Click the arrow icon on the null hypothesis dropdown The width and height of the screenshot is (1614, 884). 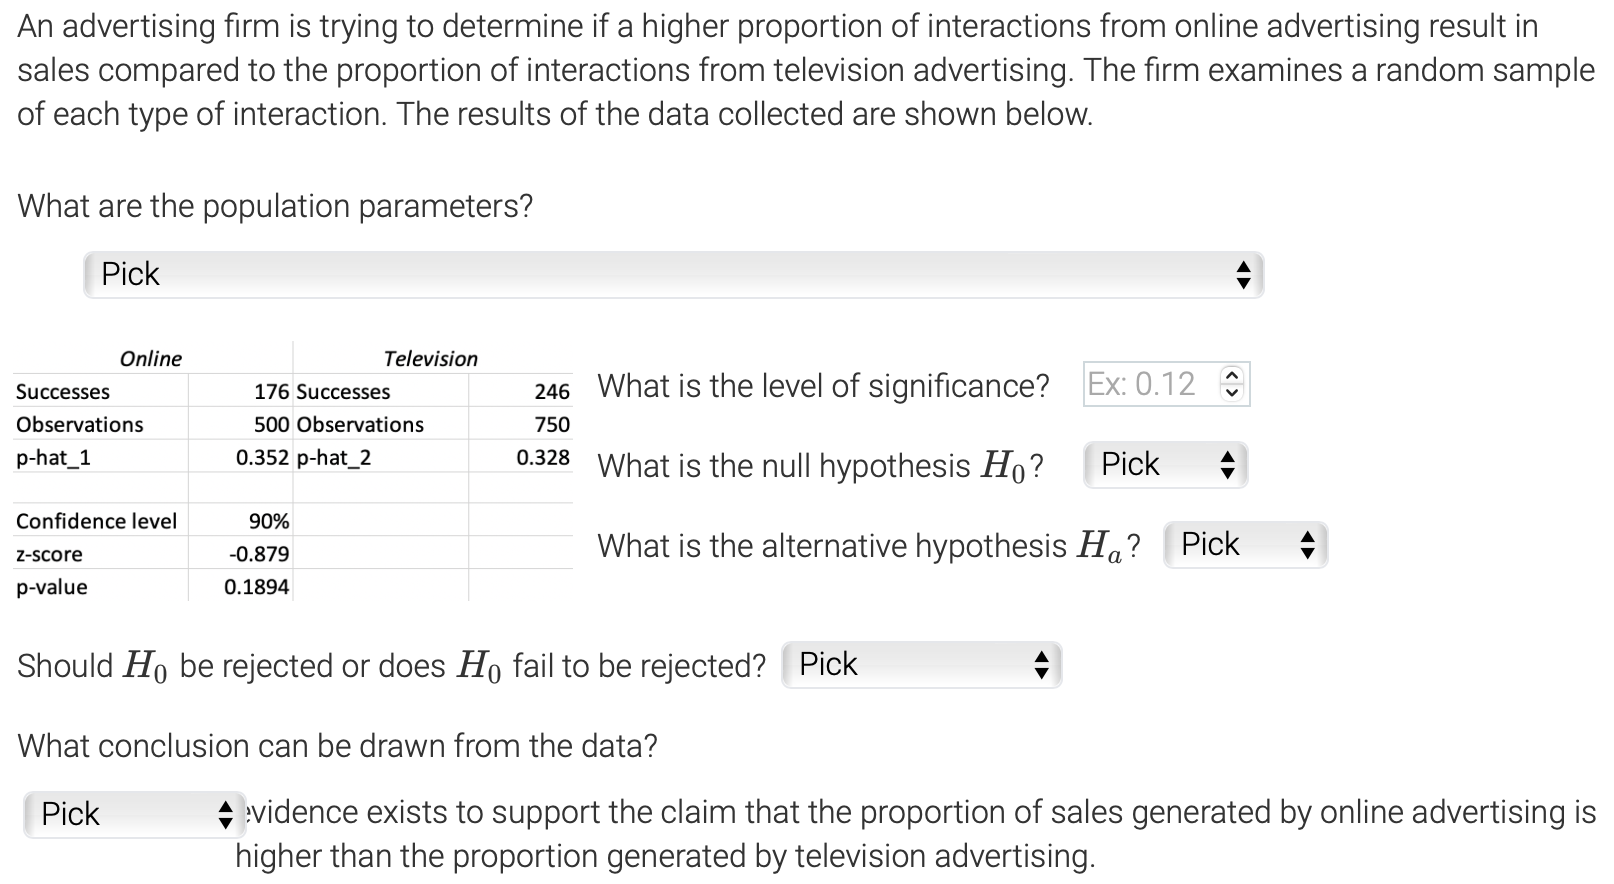tap(1229, 464)
